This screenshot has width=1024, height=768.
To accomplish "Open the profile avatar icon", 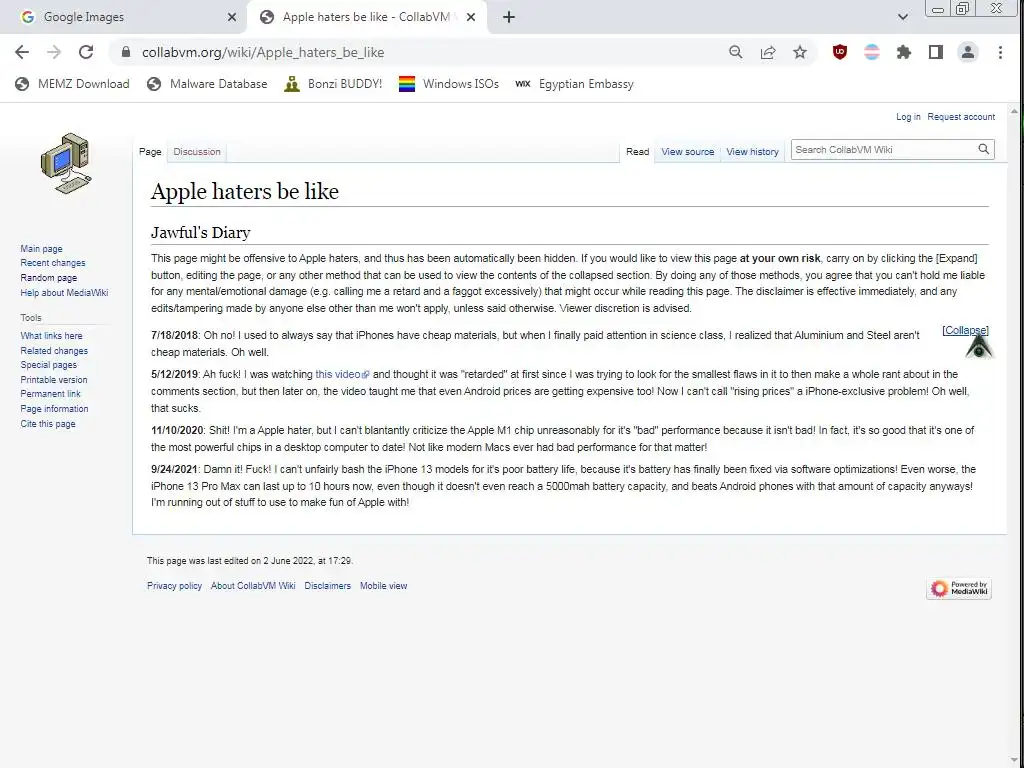I will (968, 52).
